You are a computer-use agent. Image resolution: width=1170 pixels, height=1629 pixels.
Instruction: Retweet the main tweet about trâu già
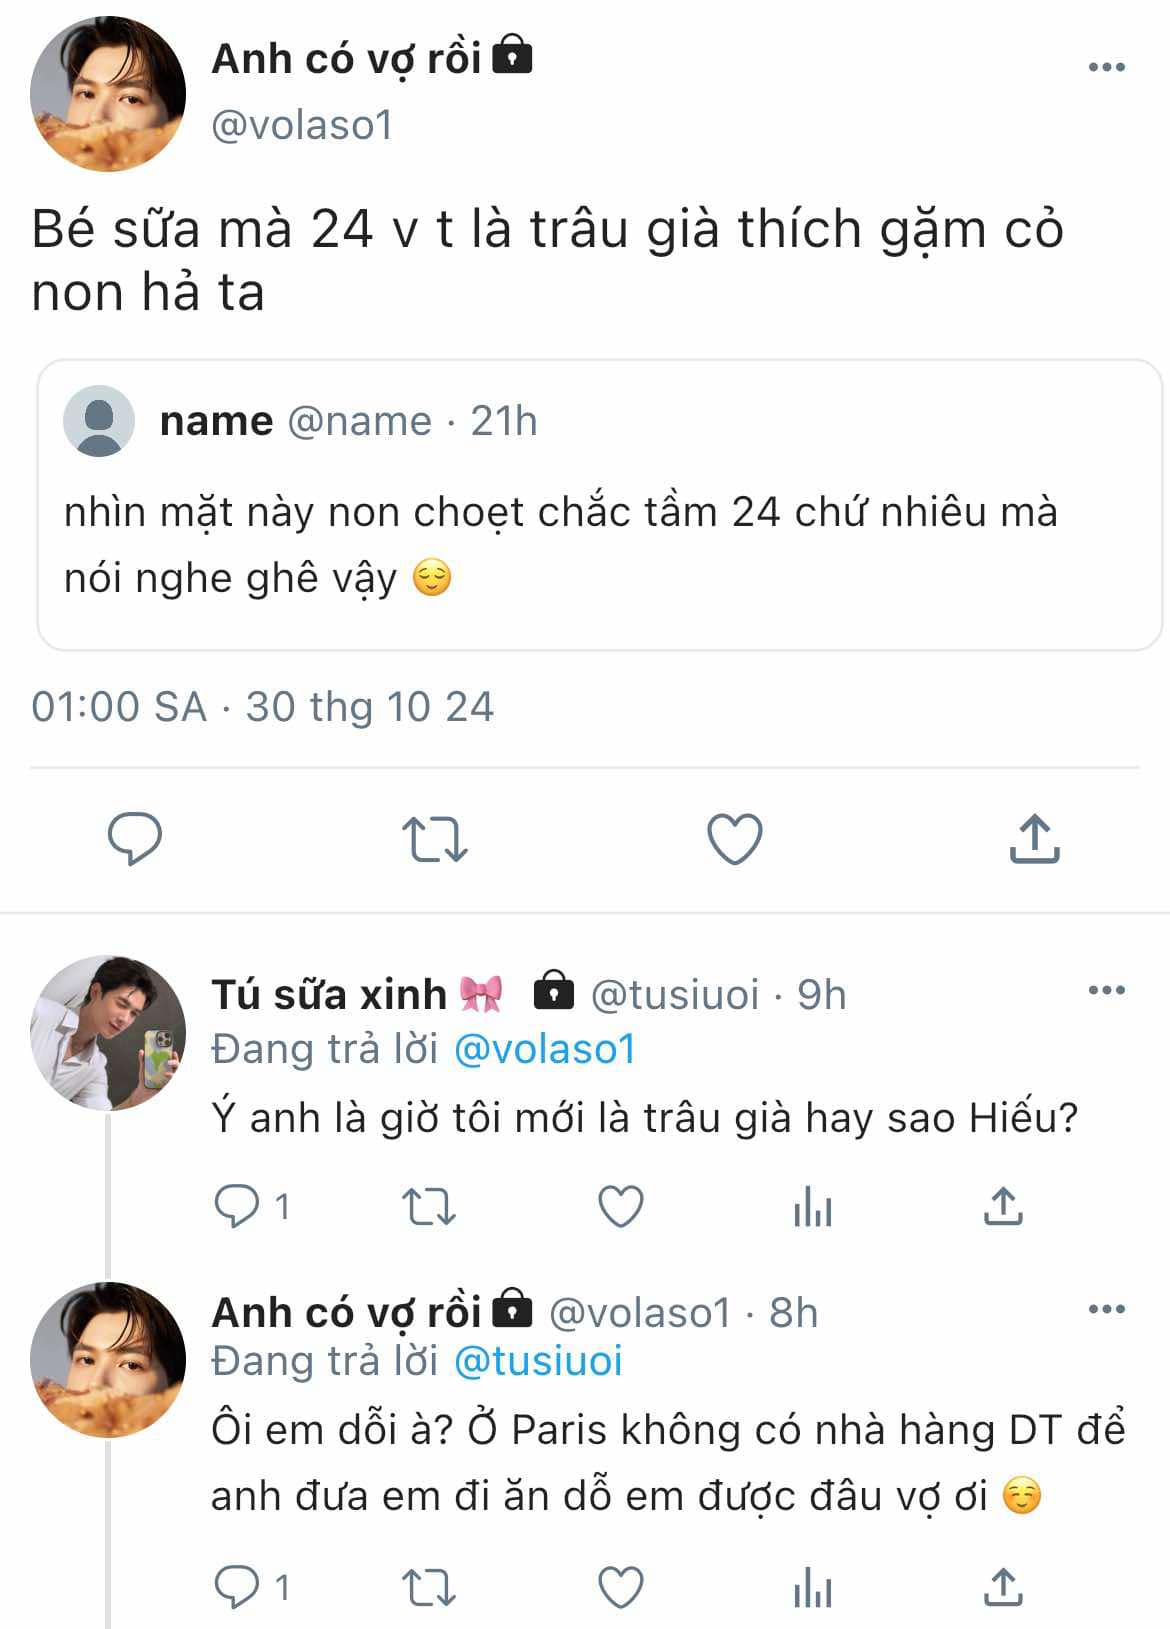(x=434, y=838)
